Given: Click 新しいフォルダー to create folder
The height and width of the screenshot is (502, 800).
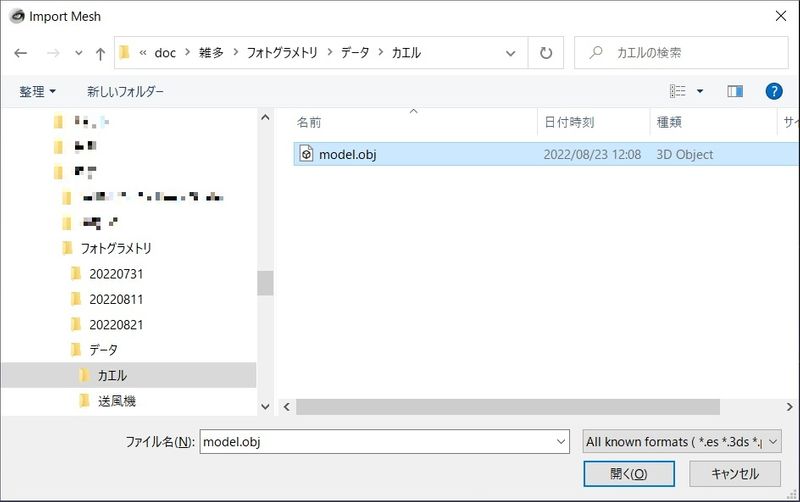Looking at the screenshot, I should tap(125, 91).
